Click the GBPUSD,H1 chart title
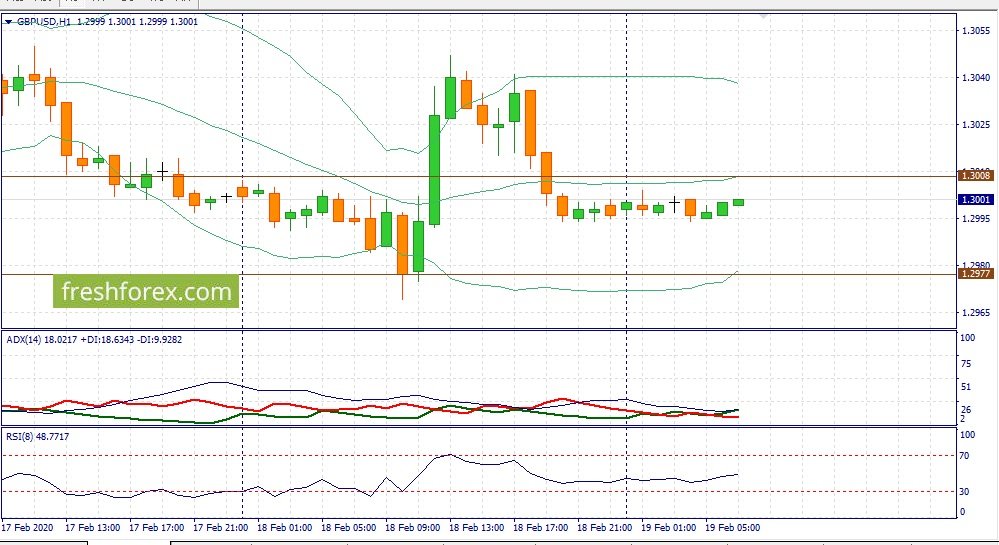Viewport: 999px width, 545px height. pos(44,22)
